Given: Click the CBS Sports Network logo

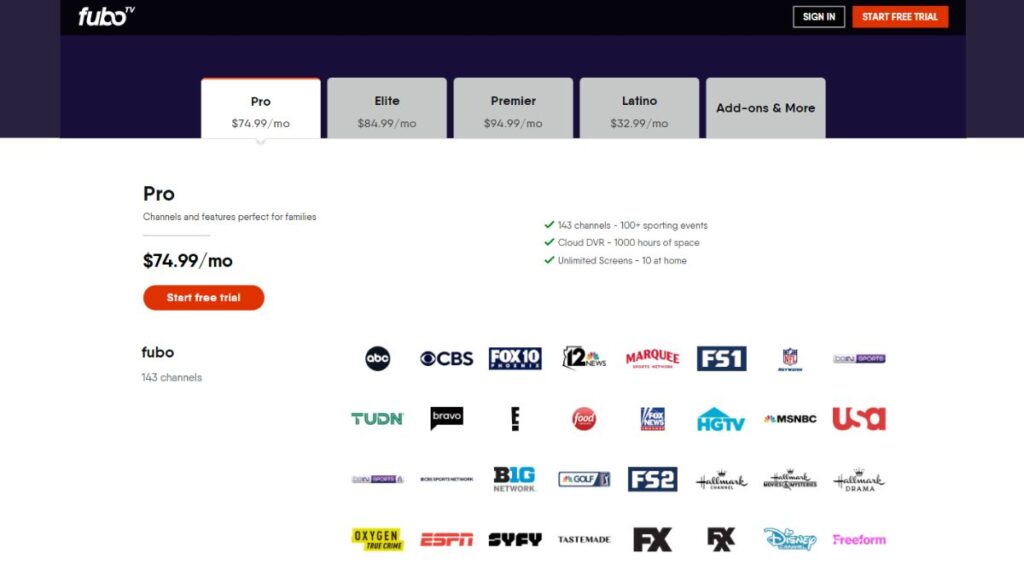Looking at the screenshot, I should [x=447, y=479].
